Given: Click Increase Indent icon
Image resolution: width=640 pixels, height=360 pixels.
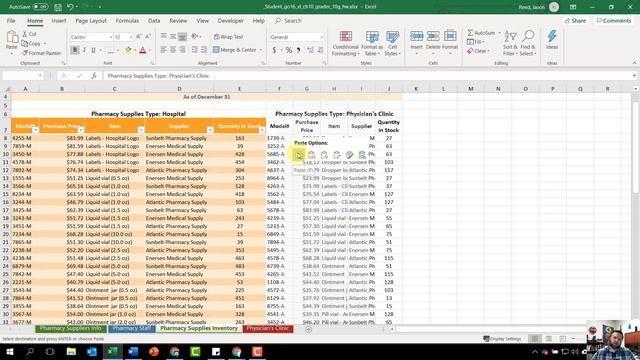Looking at the screenshot, I should click(x=204, y=50).
